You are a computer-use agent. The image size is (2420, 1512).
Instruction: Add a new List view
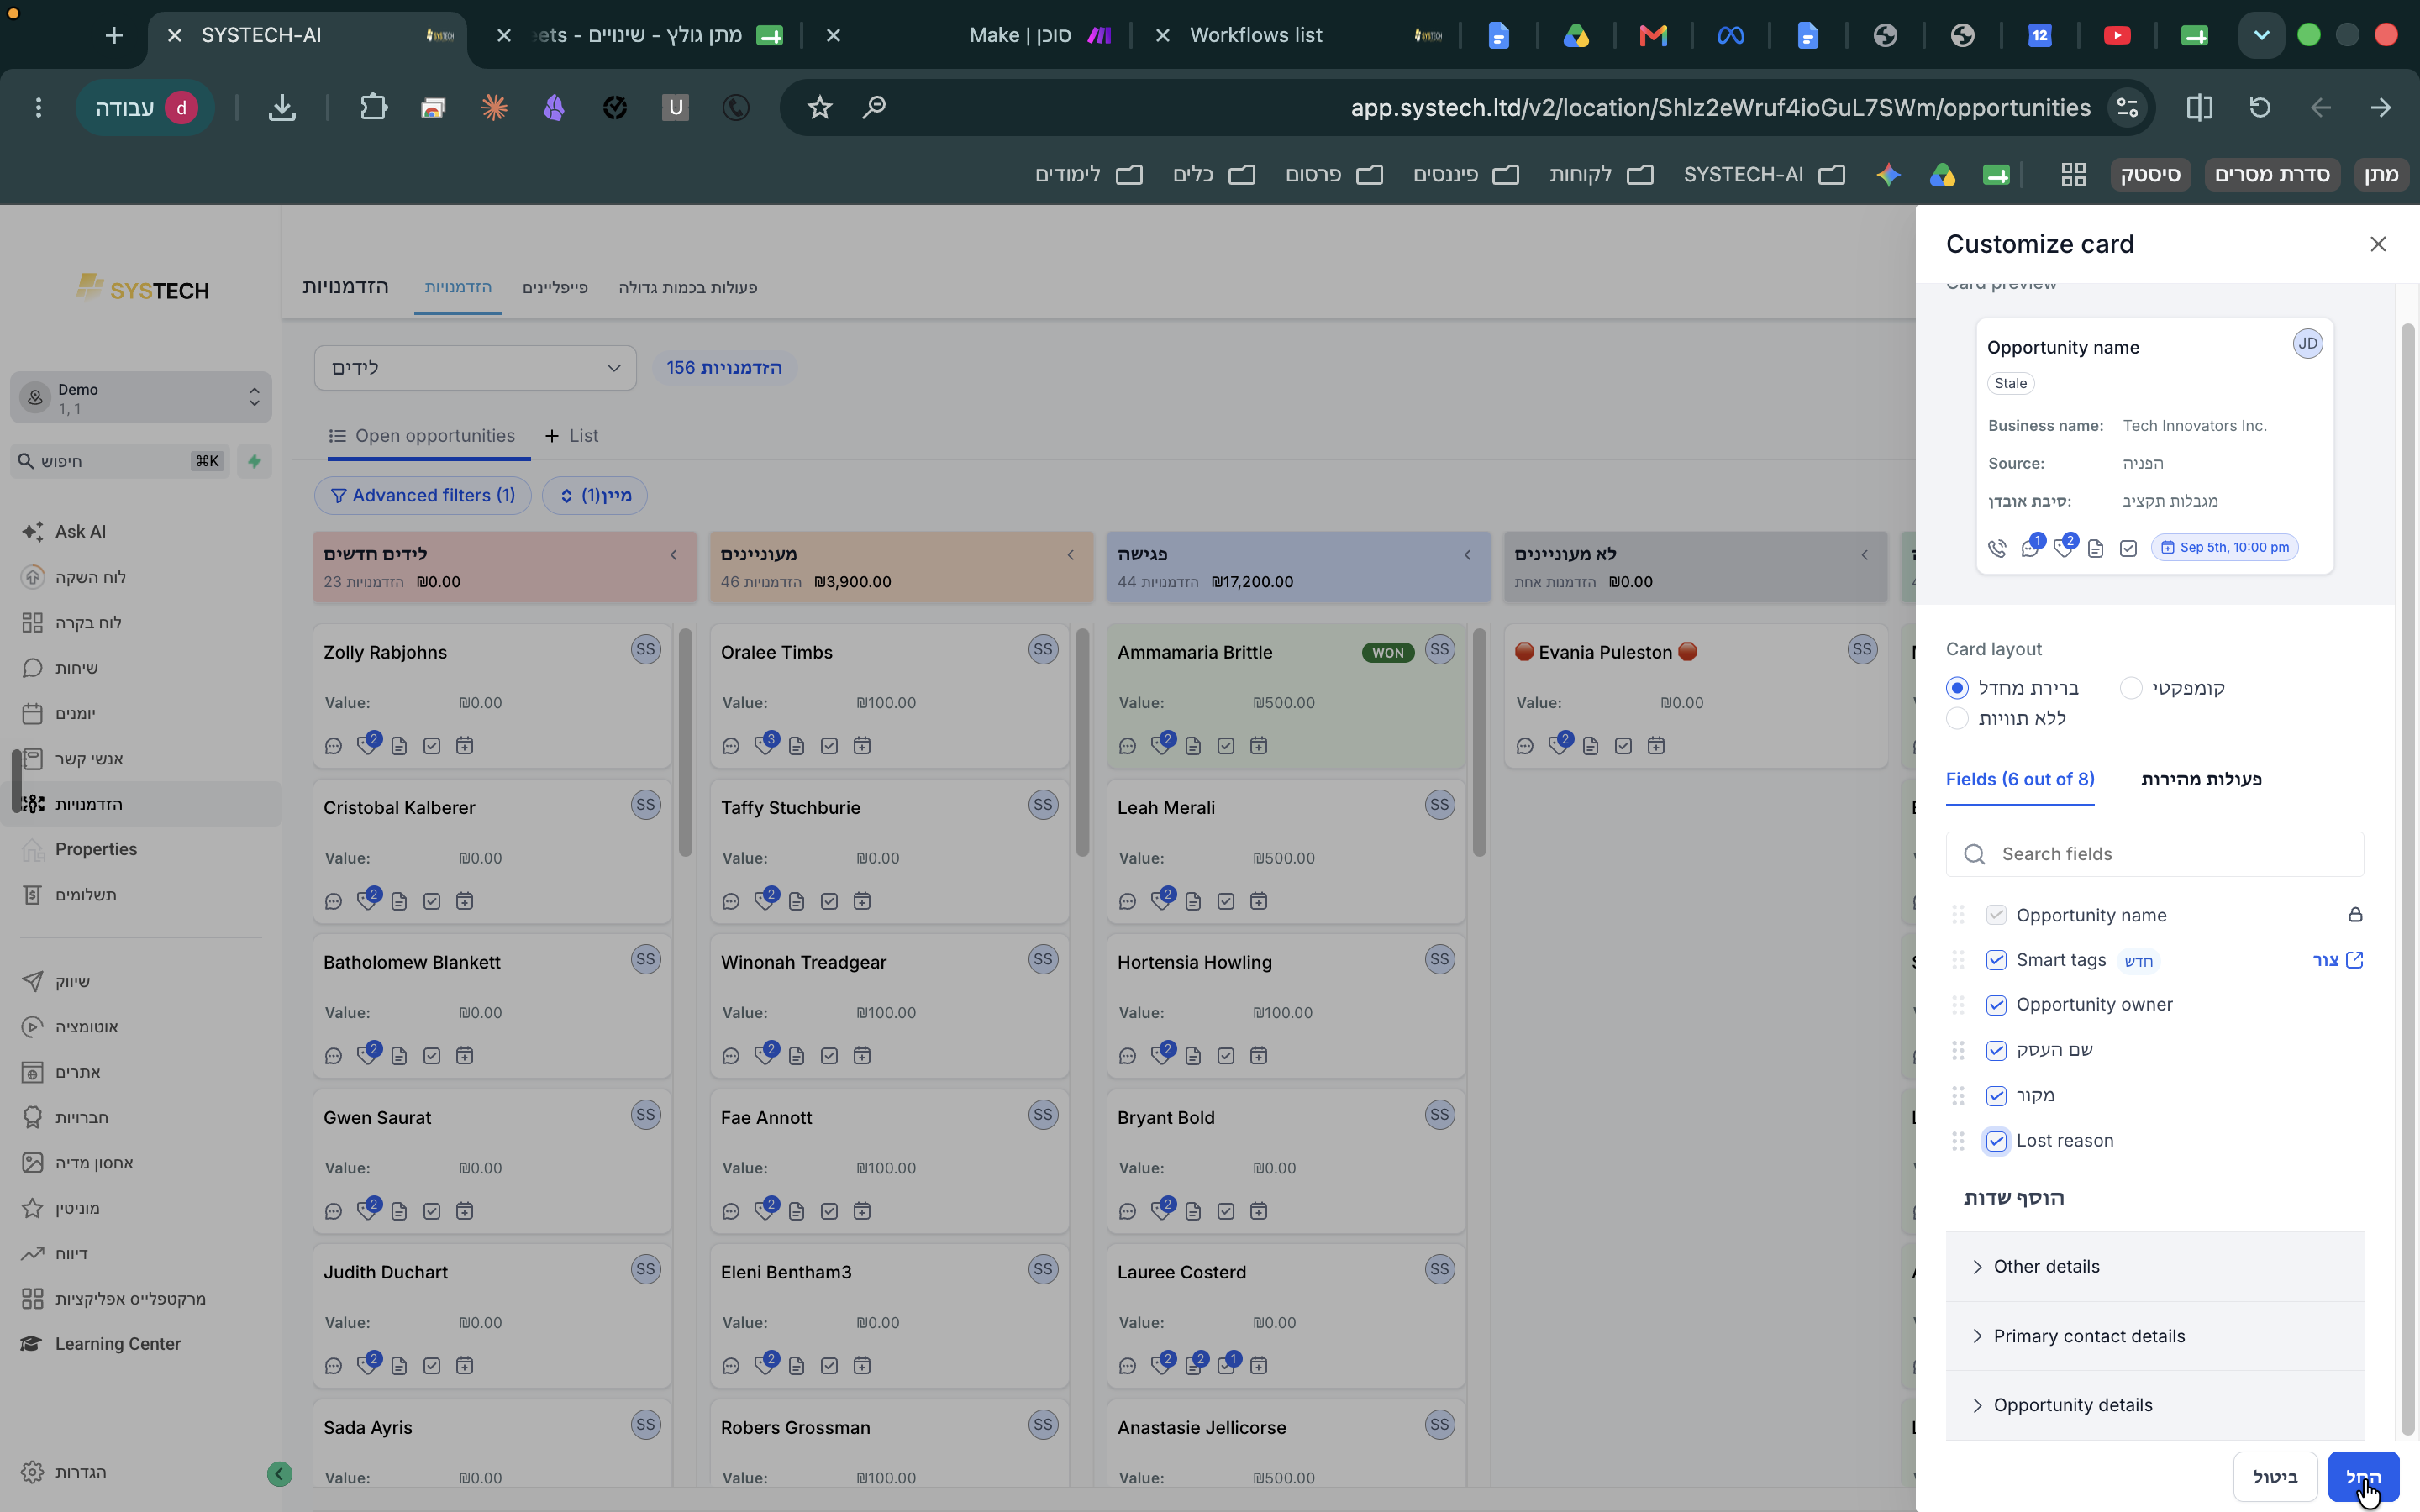572,436
